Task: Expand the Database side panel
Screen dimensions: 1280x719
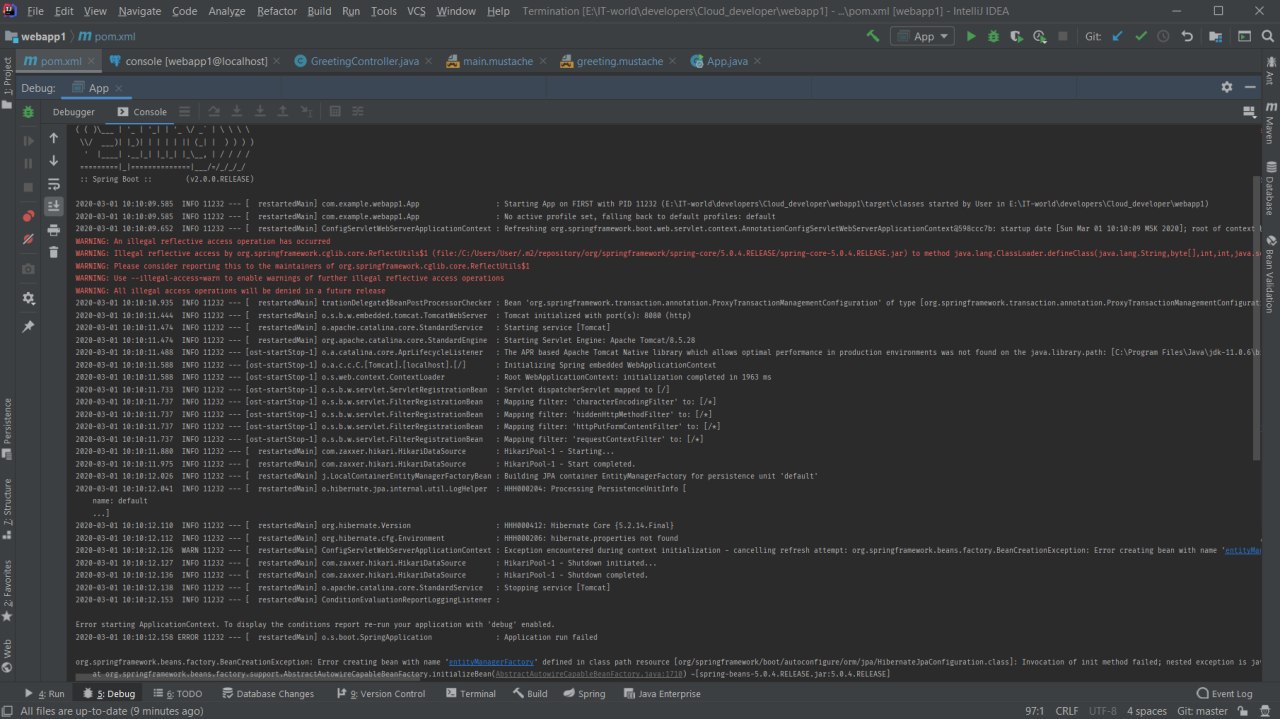Action: (1270, 188)
